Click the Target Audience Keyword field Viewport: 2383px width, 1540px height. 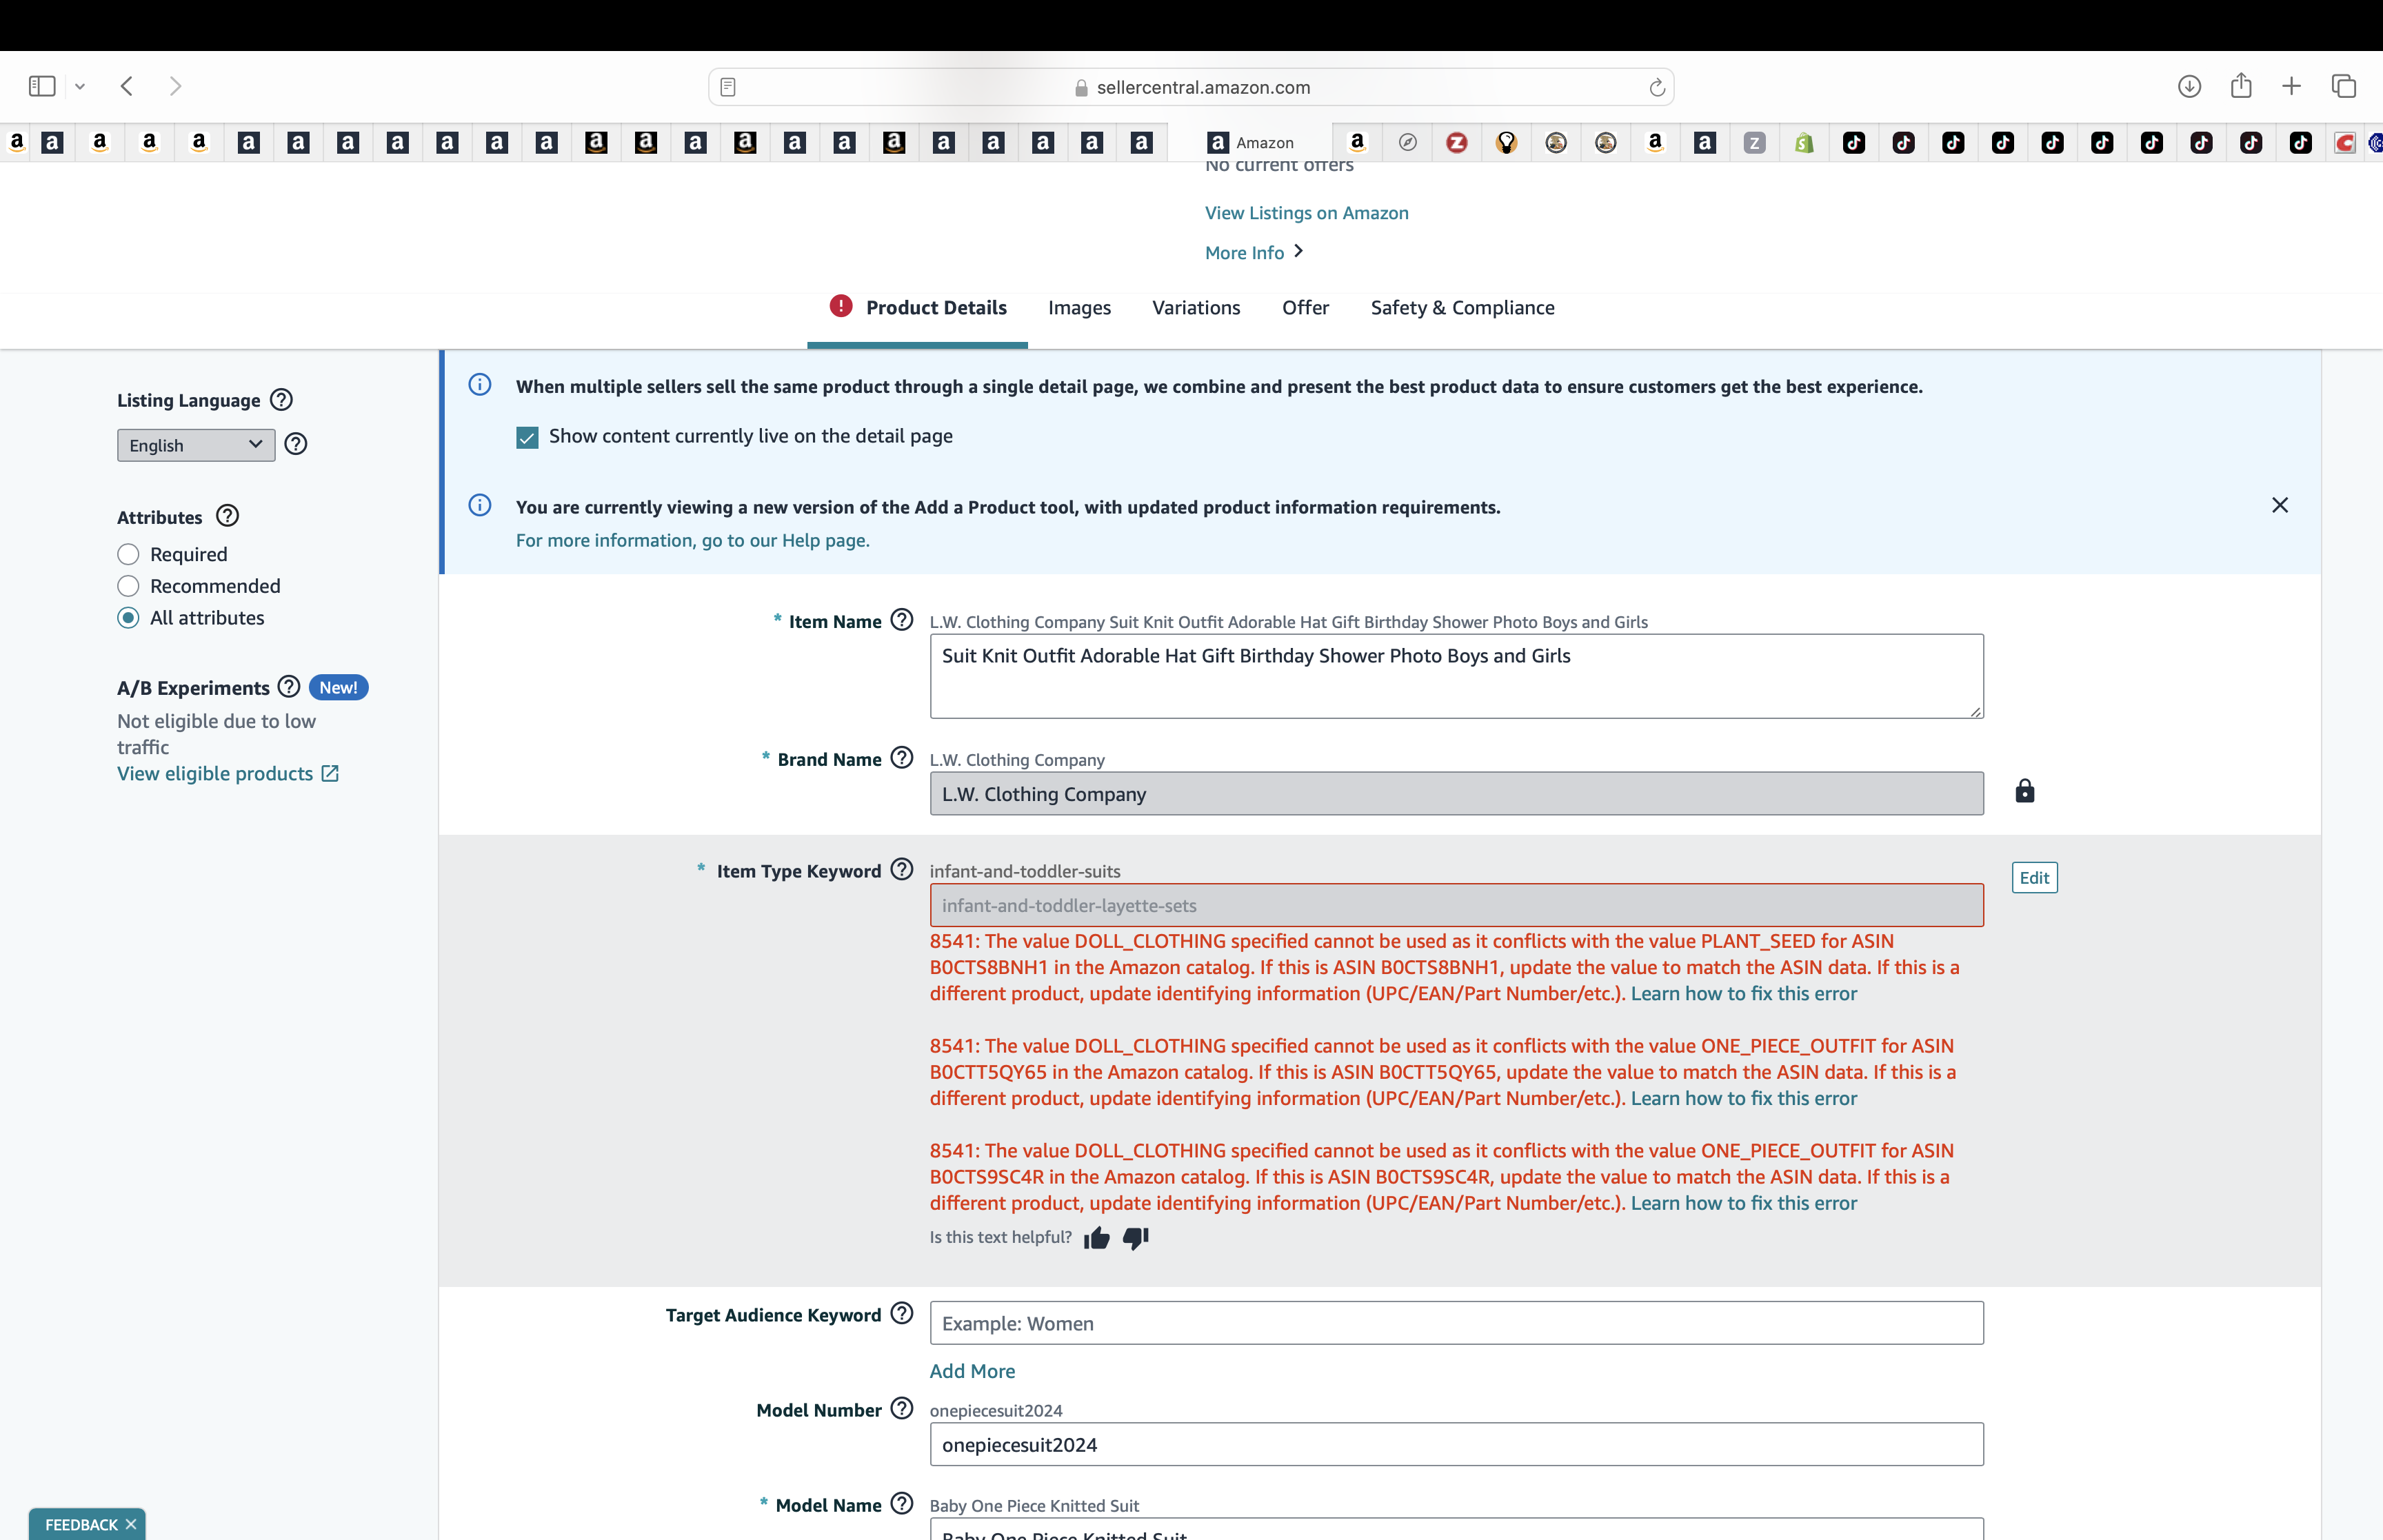[x=1456, y=1323]
